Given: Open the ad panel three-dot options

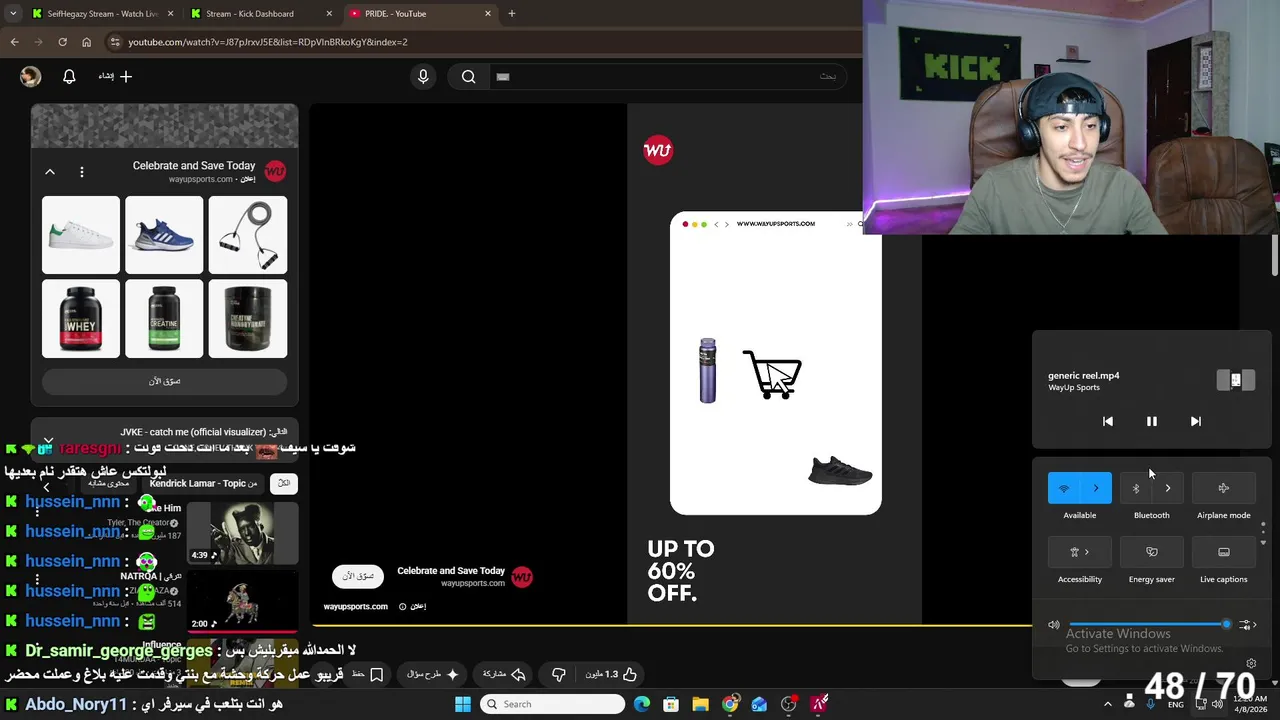Looking at the screenshot, I should coord(82,172).
